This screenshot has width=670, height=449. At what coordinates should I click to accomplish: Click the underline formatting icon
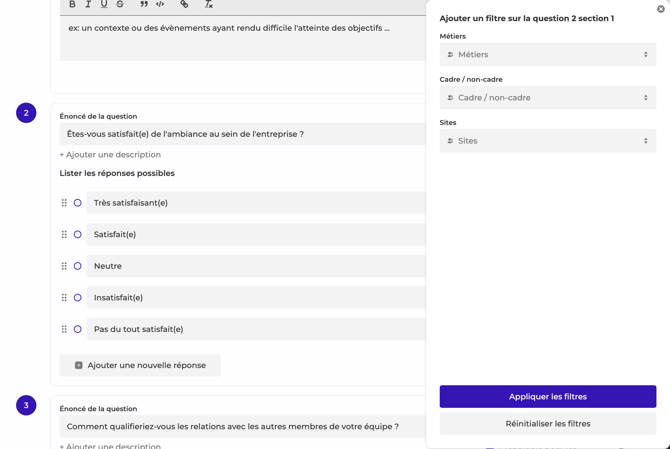(x=104, y=5)
